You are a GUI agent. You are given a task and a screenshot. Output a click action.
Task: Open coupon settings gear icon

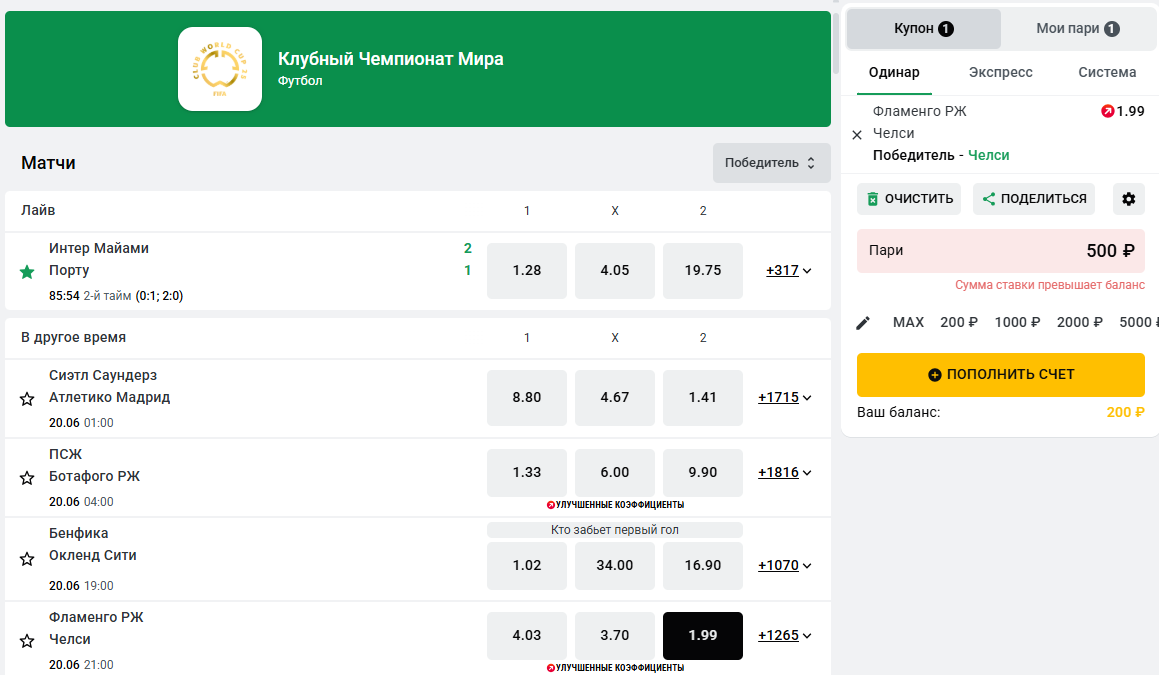click(x=1129, y=199)
